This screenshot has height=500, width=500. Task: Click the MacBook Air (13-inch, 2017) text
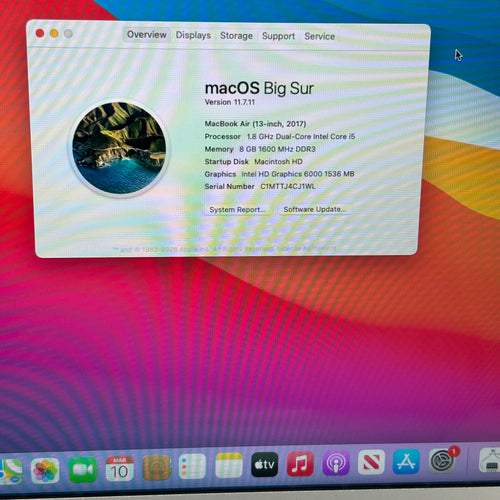255,124
